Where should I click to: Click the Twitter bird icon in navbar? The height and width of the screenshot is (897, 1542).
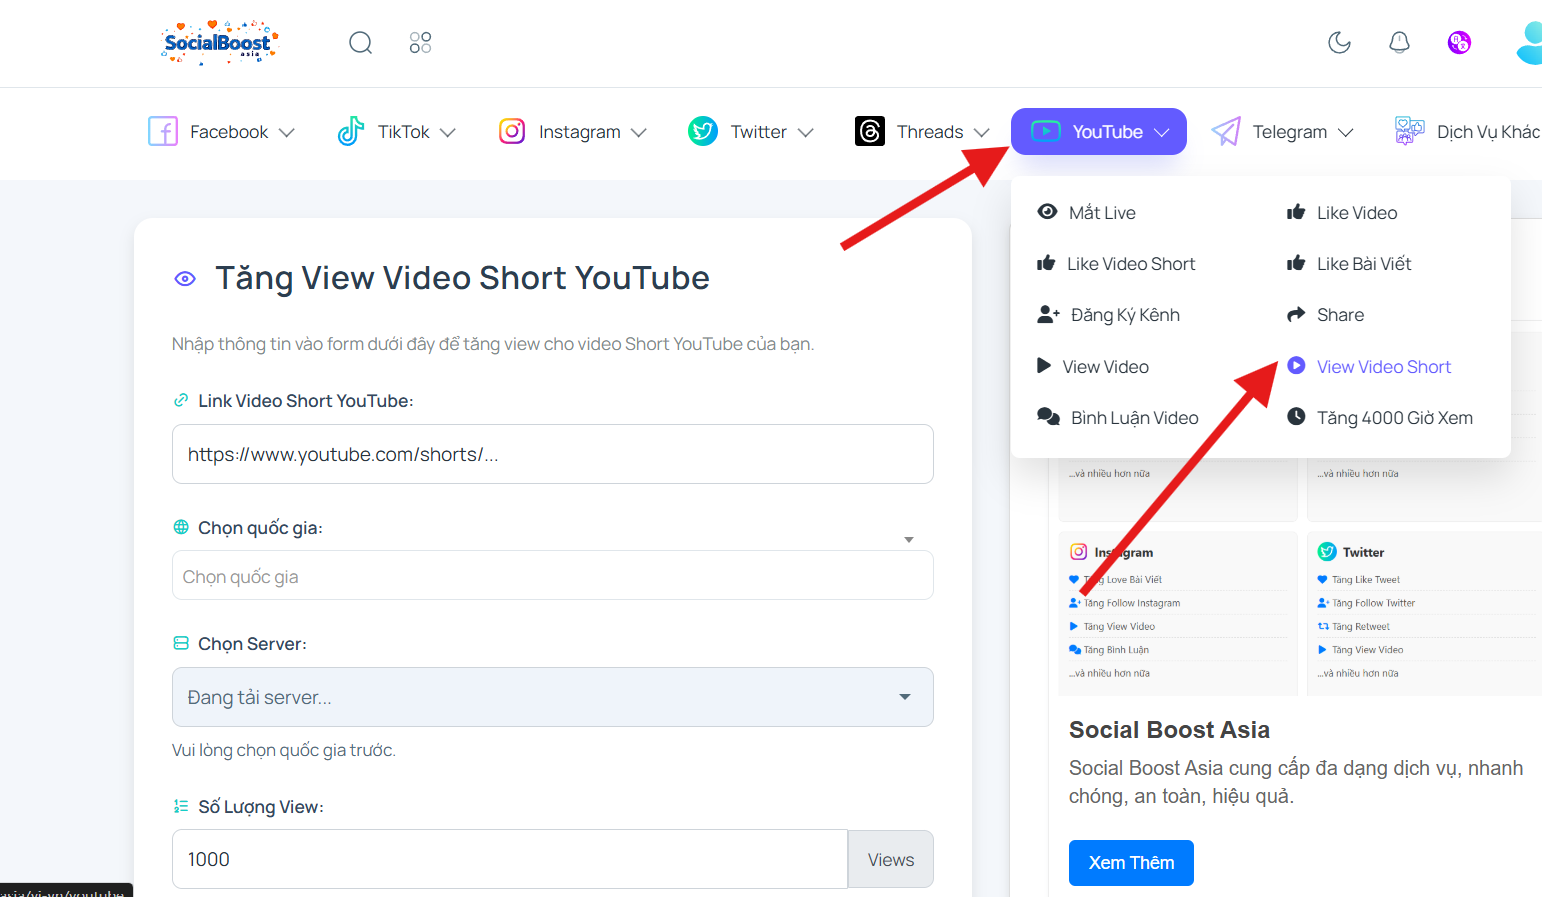pyautogui.click(x=703, y=131)
